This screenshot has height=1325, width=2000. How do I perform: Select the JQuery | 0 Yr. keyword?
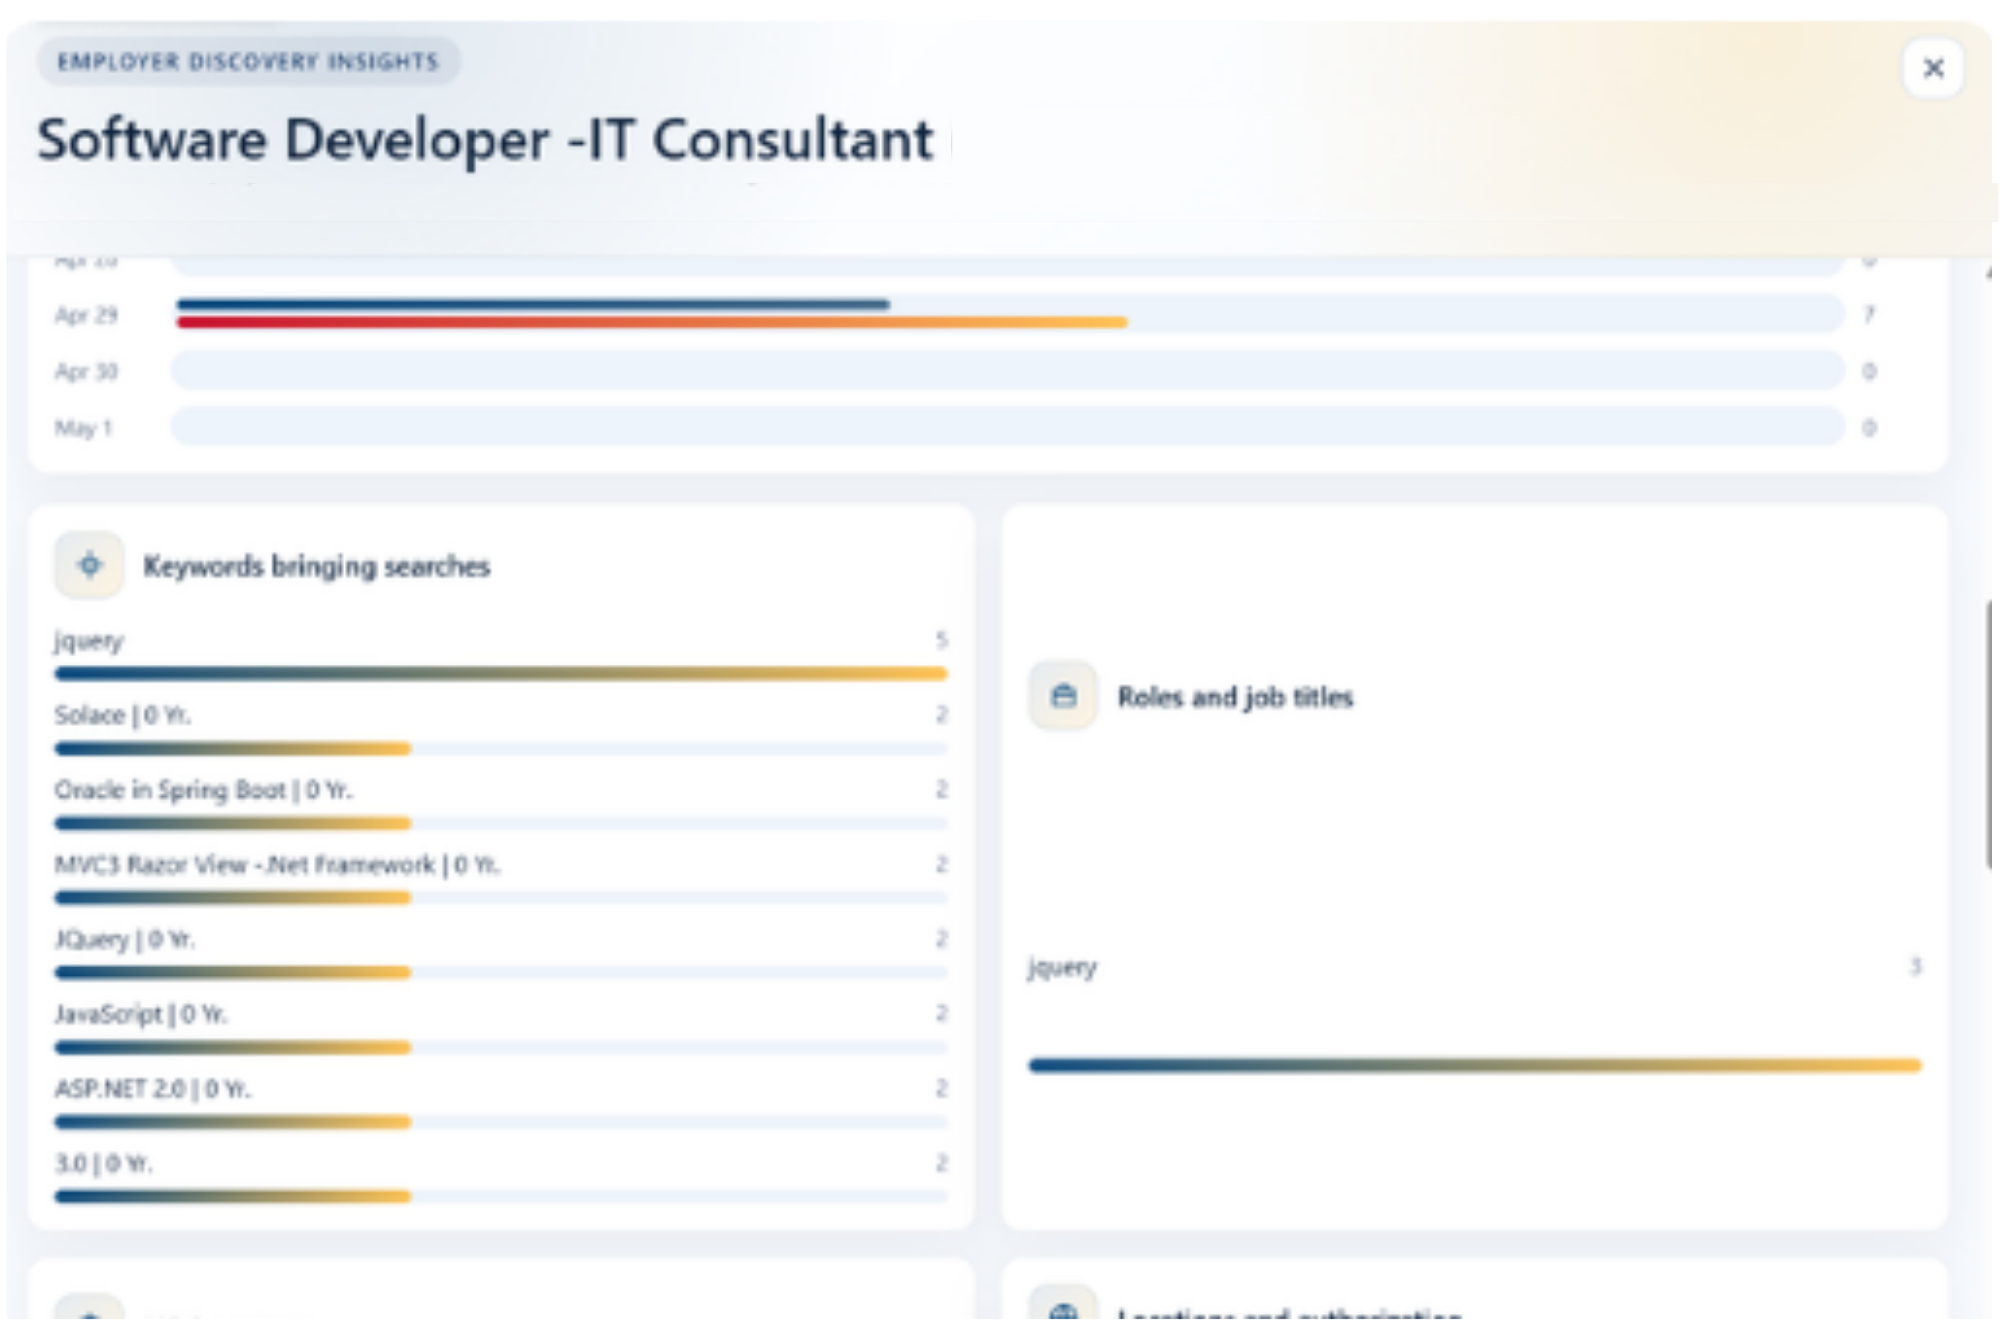[x=125, y=939]
